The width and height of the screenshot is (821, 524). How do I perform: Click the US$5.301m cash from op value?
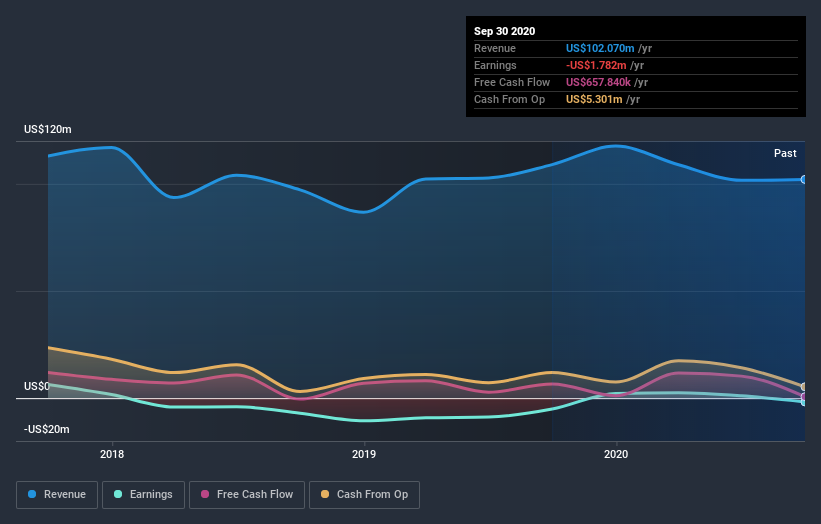point(594,99)
